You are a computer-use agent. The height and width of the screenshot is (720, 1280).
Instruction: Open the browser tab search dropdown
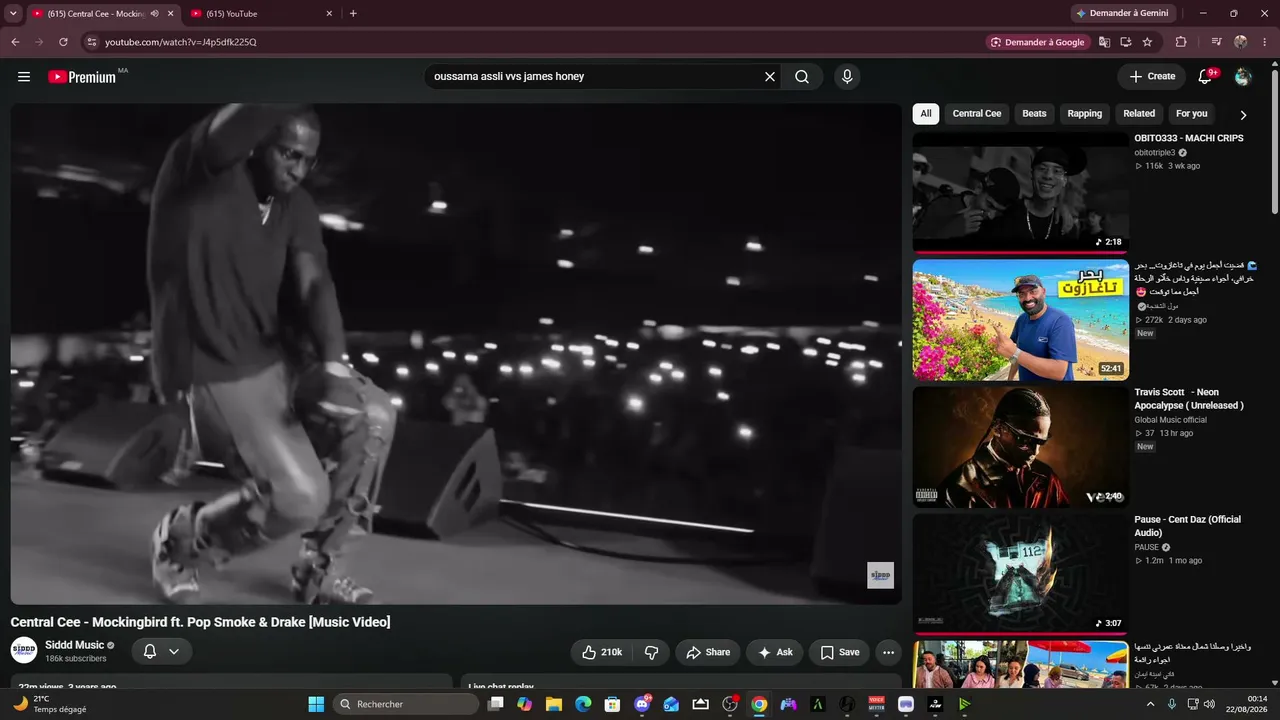click(x=13, y=13)
